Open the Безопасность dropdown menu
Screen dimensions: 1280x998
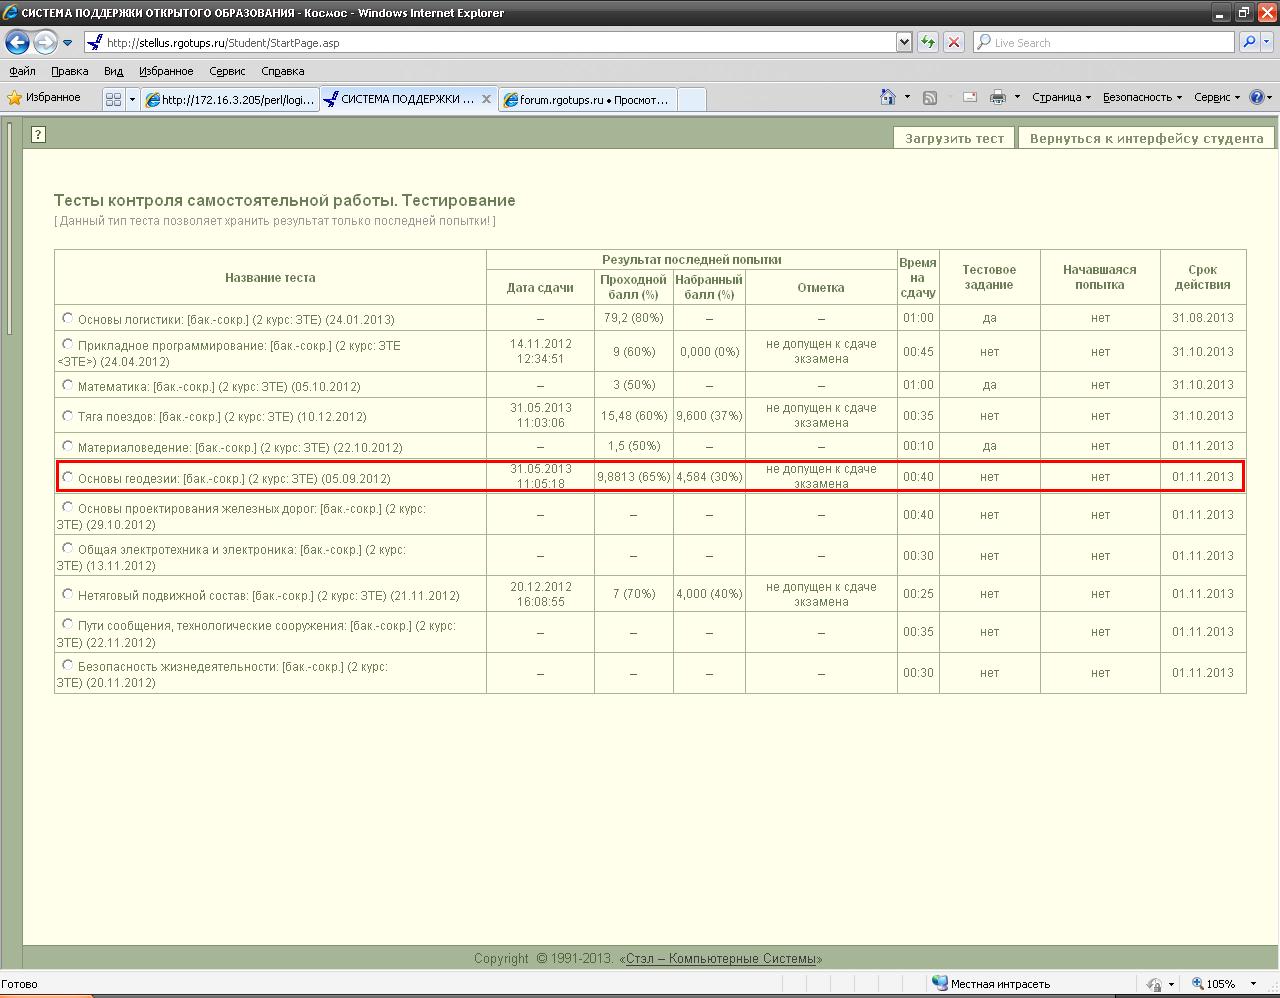coord(1142,97)
